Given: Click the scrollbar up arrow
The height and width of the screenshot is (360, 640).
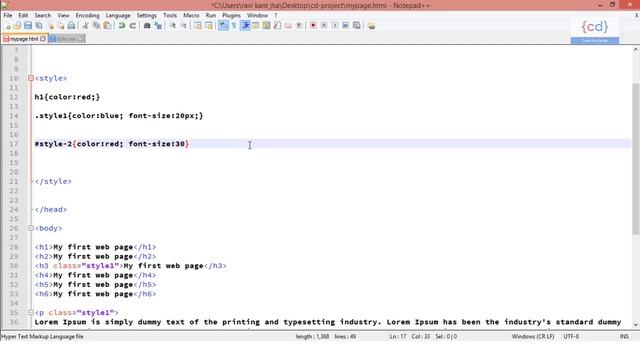Looking at the screenshot, I should [x=636, y=50].
